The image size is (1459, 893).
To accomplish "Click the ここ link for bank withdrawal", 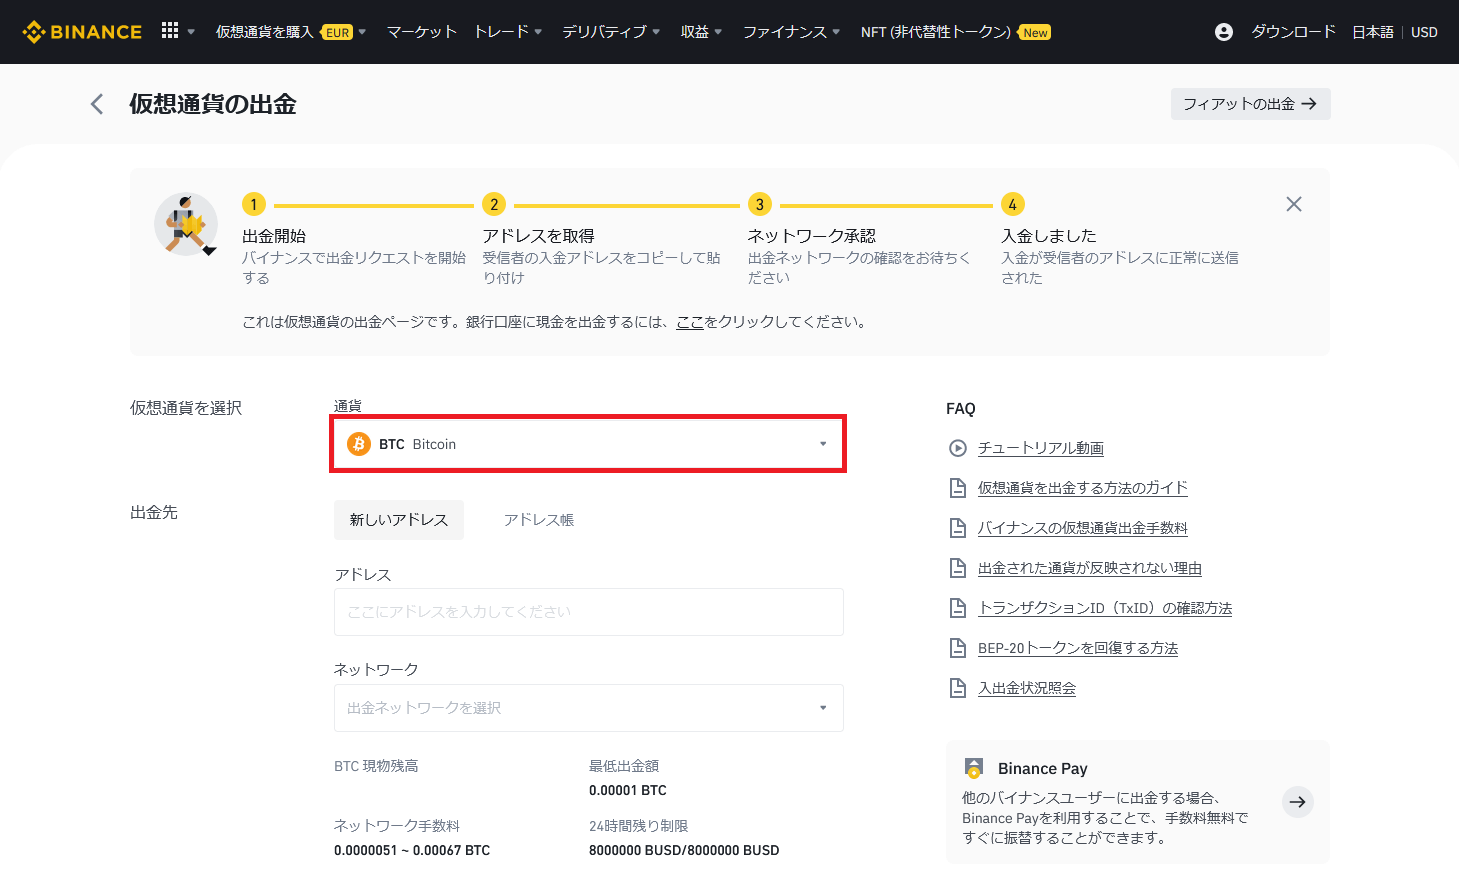I will click(x=690, y=322).
